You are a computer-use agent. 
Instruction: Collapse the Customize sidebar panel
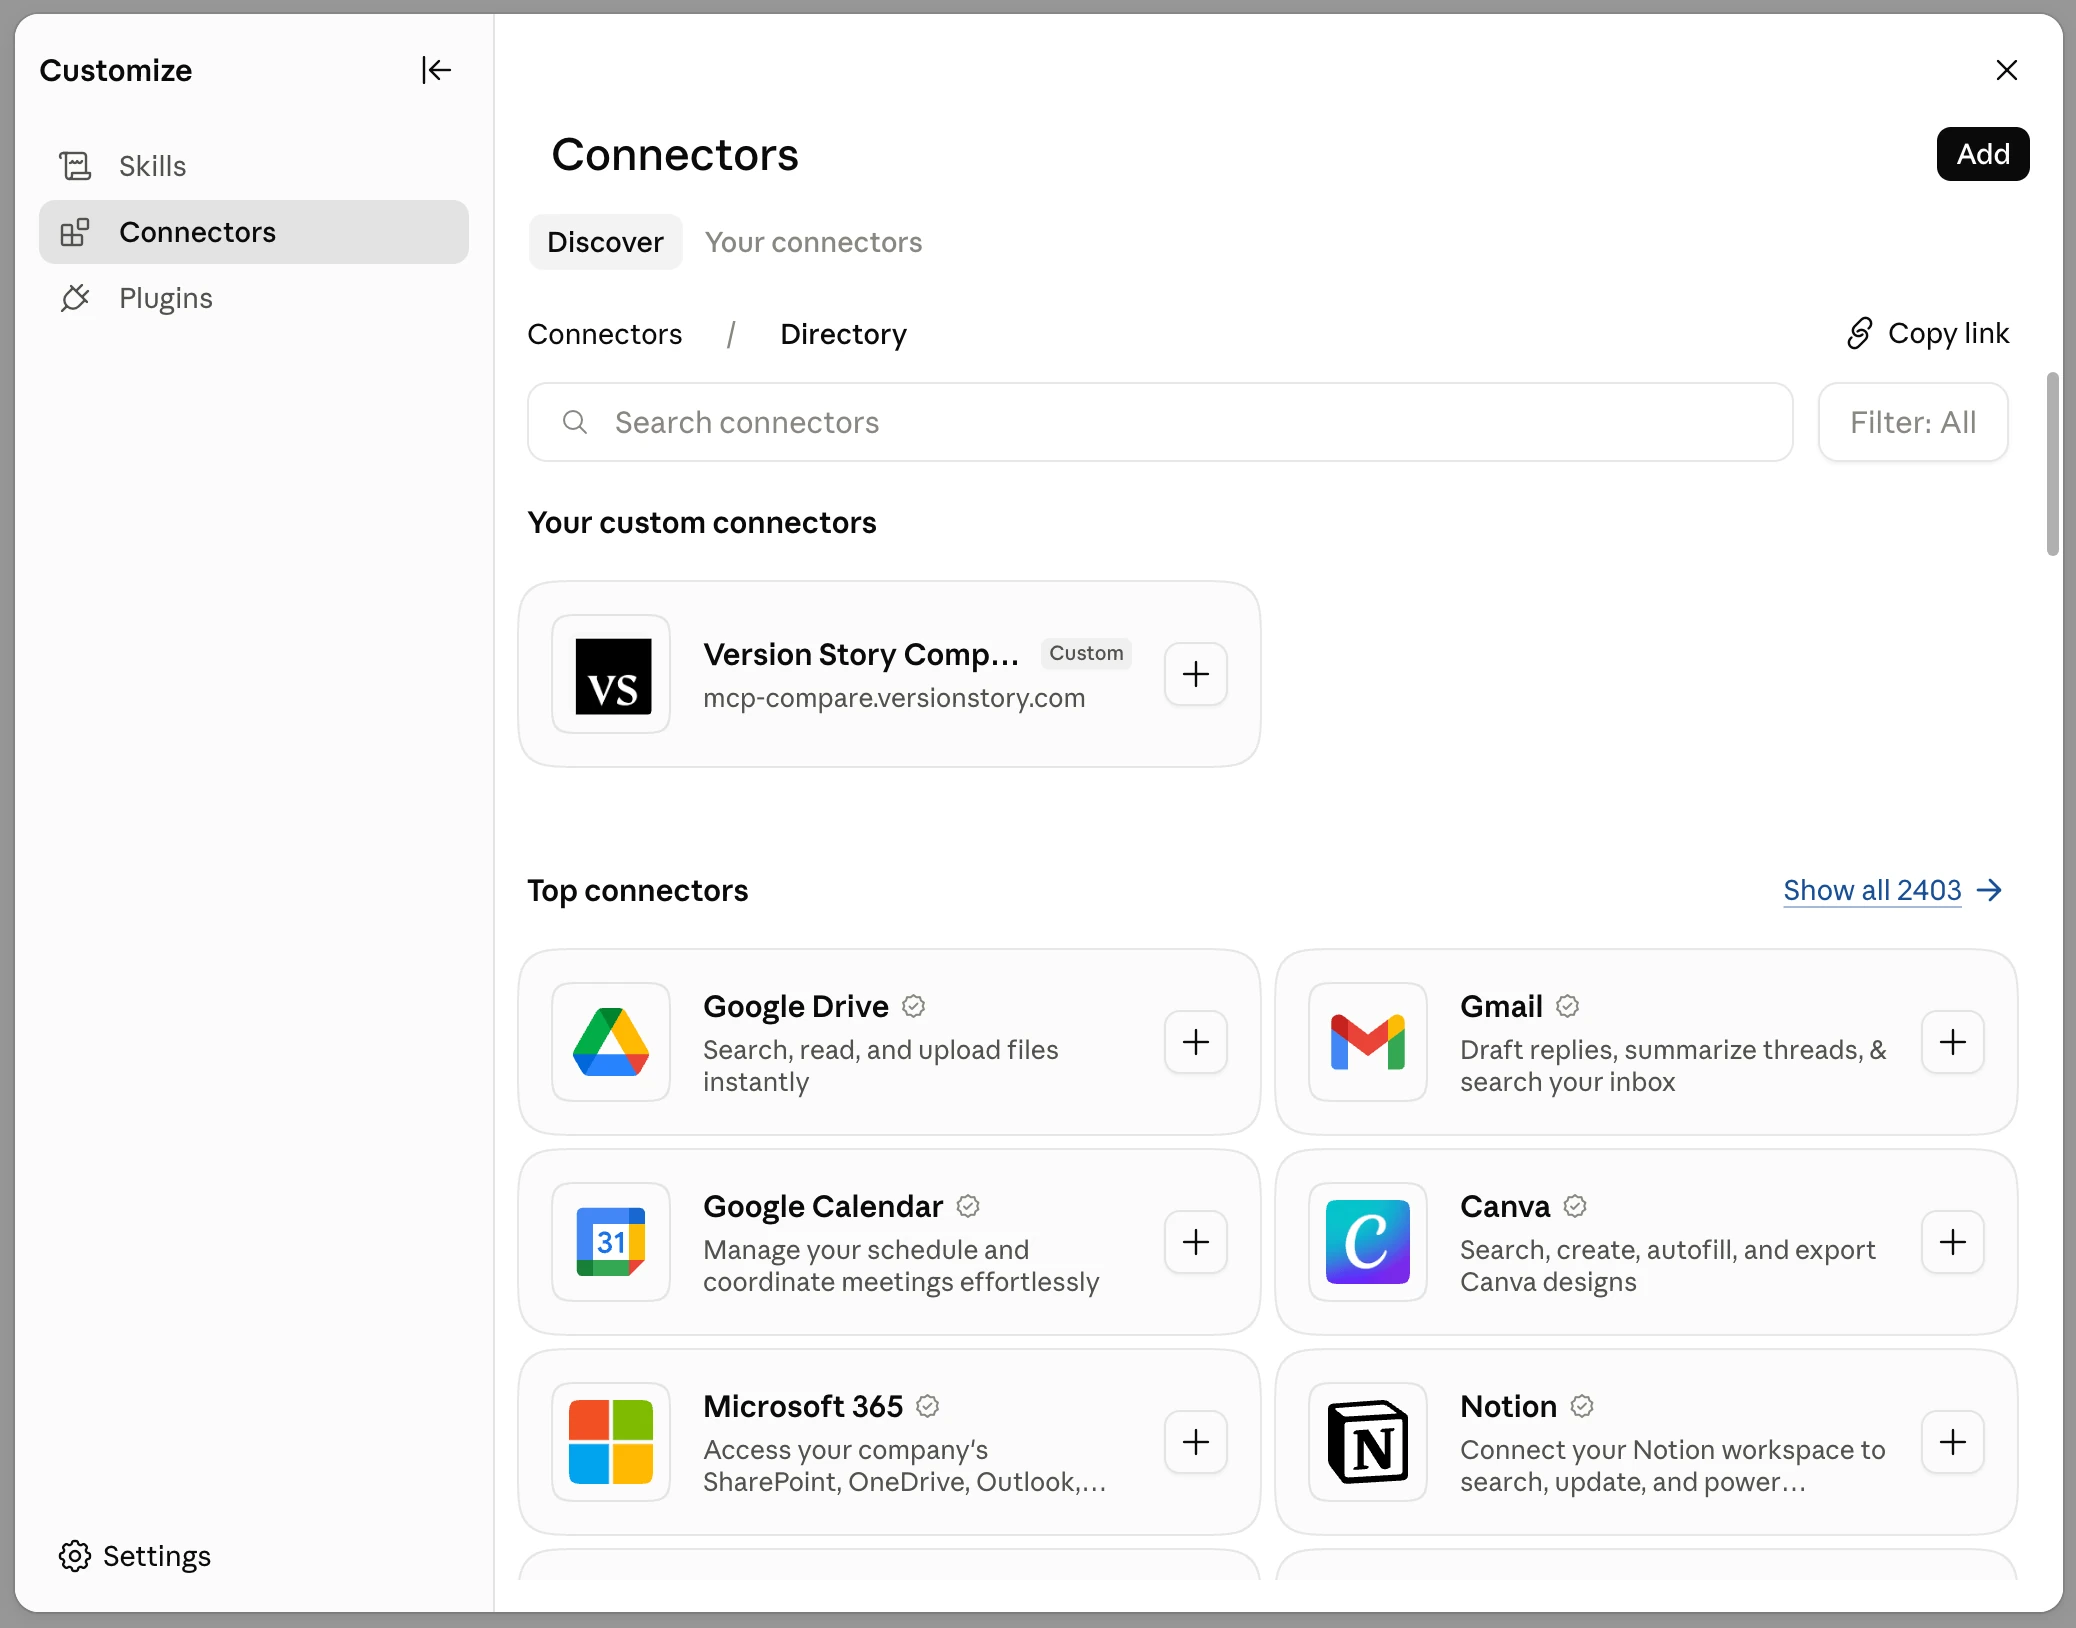pos(436,70)
